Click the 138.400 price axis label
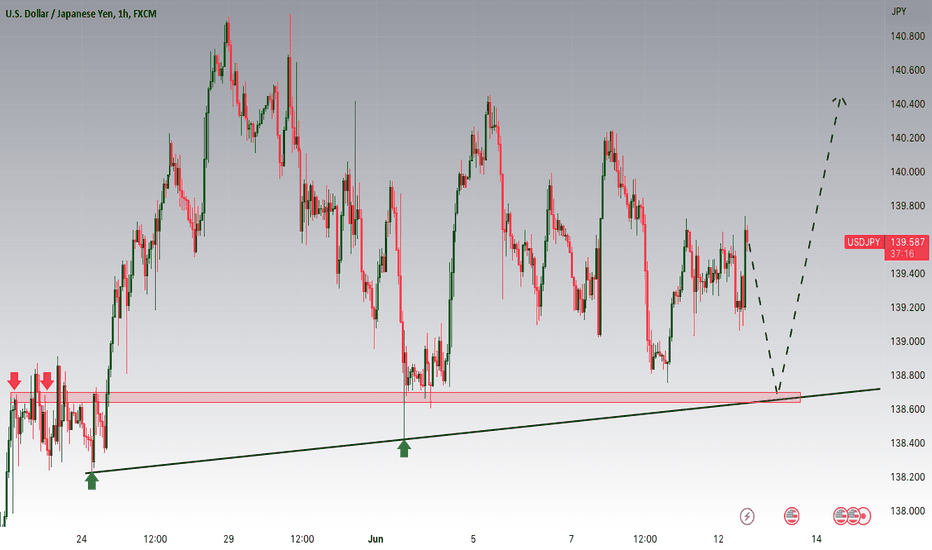This screenshot has height=550, width=932. 908,443
